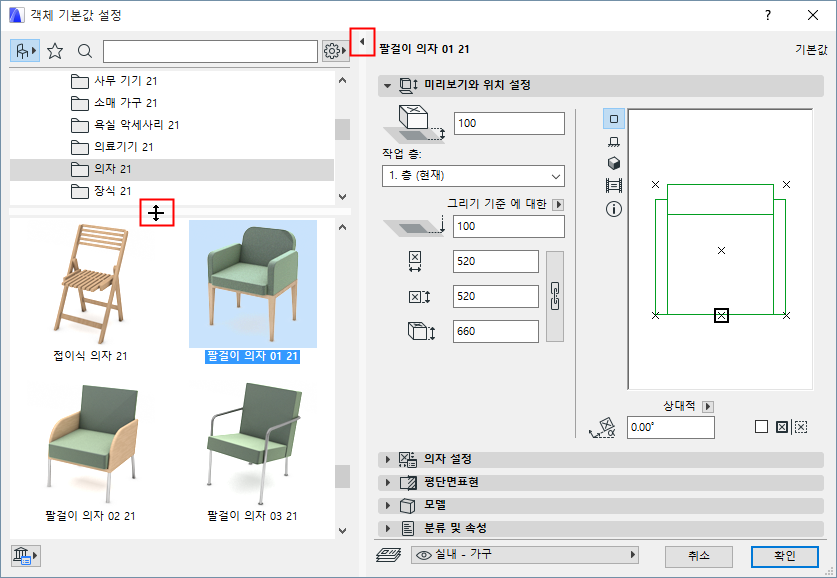
Task: Open the 실내 - 가구 layer dropdown
Action: [525, 555]
